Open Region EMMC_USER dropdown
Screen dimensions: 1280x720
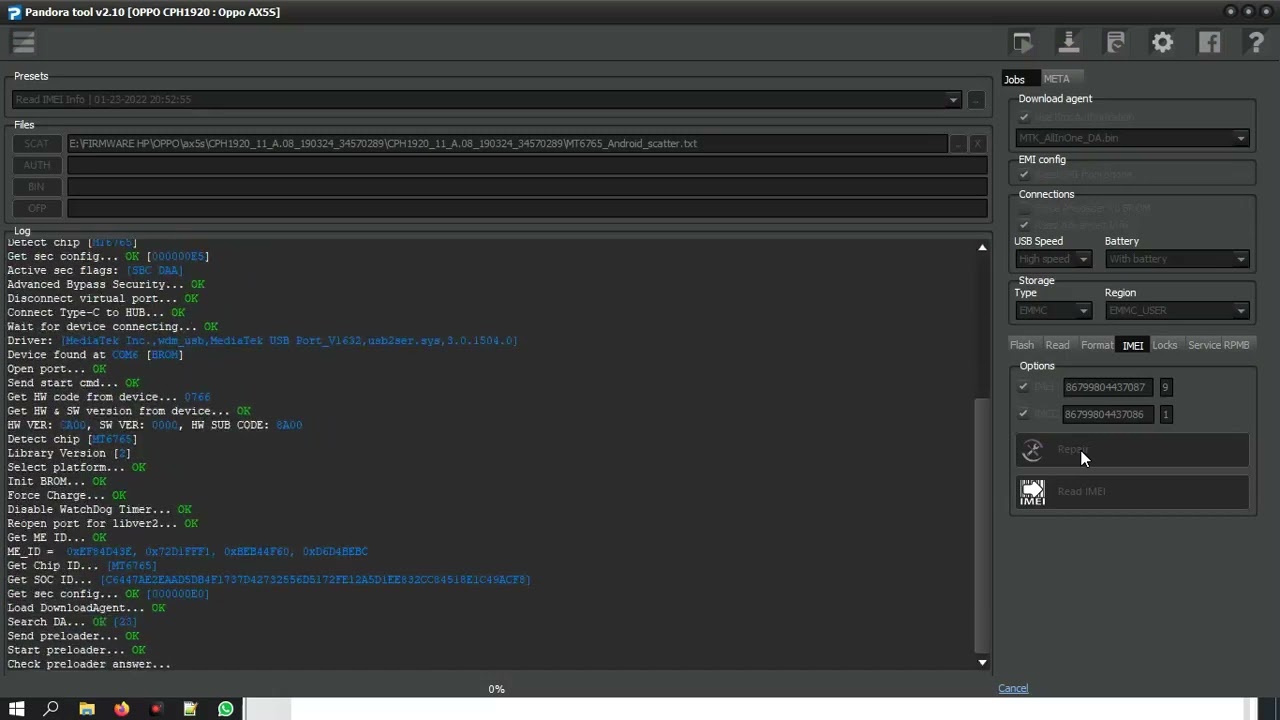[x=1177, y=311]
